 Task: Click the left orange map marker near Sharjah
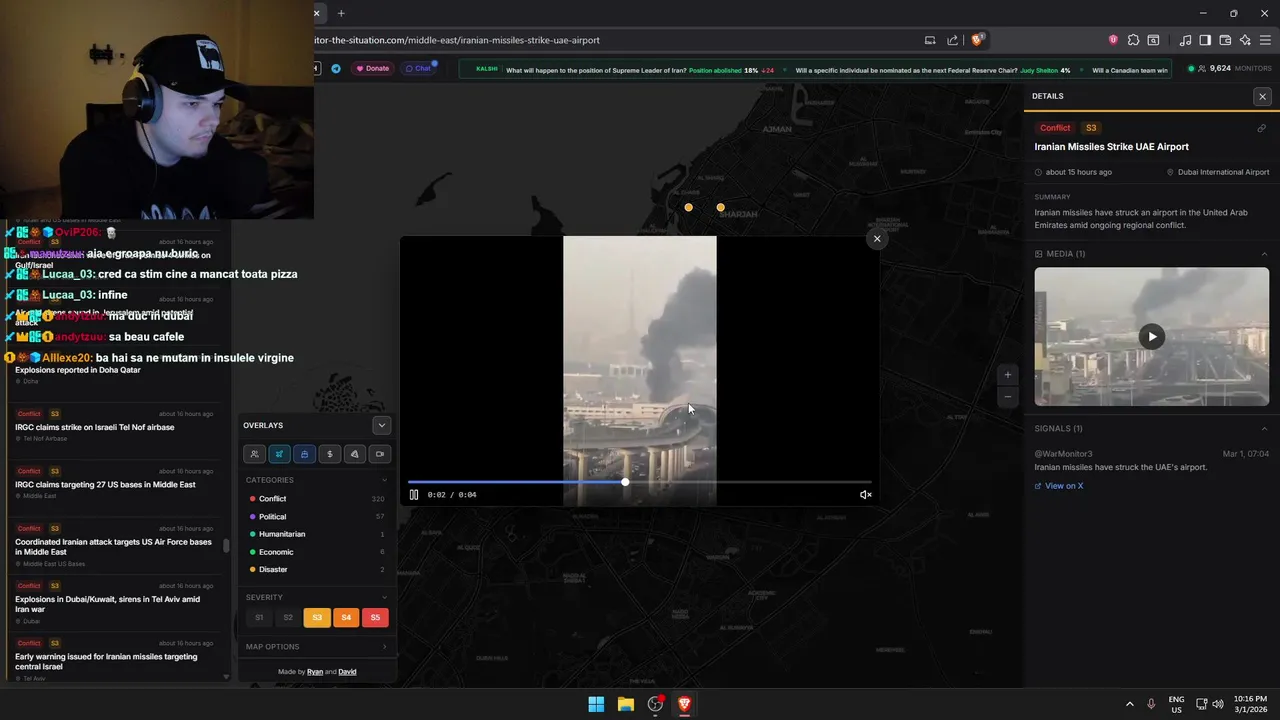coord(688,208)
